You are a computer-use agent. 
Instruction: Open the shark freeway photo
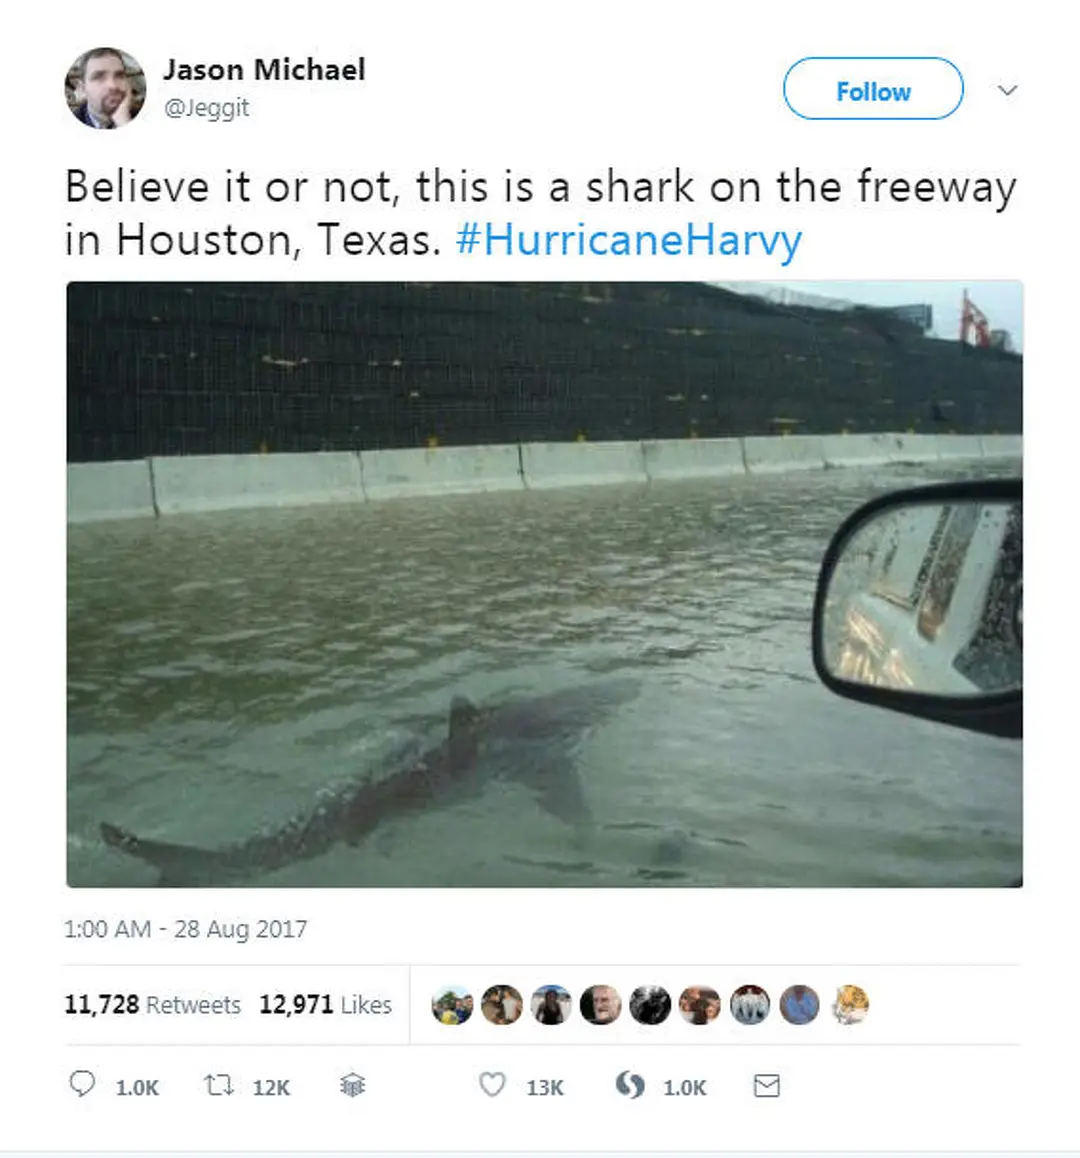click(x=544, y=584)
